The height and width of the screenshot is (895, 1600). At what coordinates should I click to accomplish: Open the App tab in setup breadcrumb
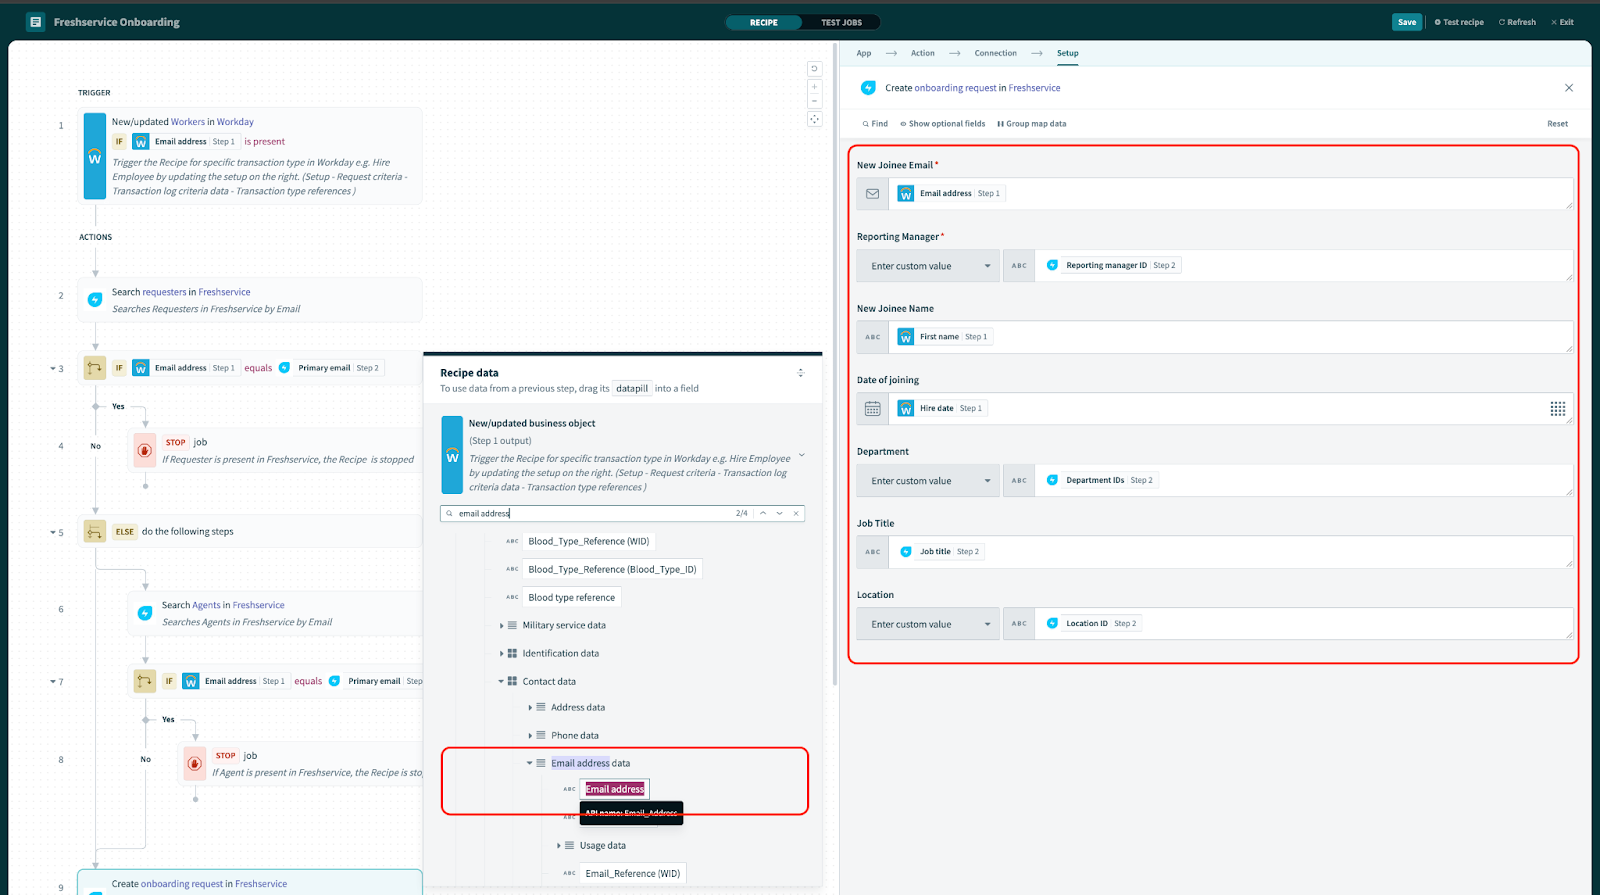coord(864,53)
